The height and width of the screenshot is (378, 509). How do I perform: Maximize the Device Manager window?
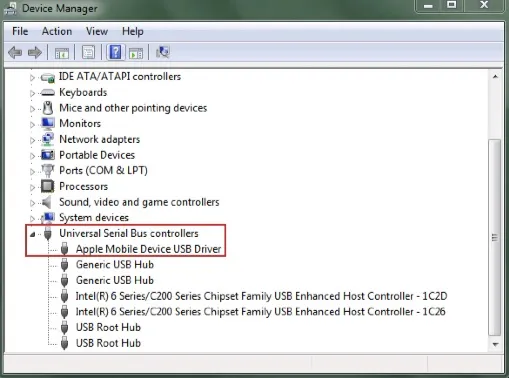click(x=452, y=5)
